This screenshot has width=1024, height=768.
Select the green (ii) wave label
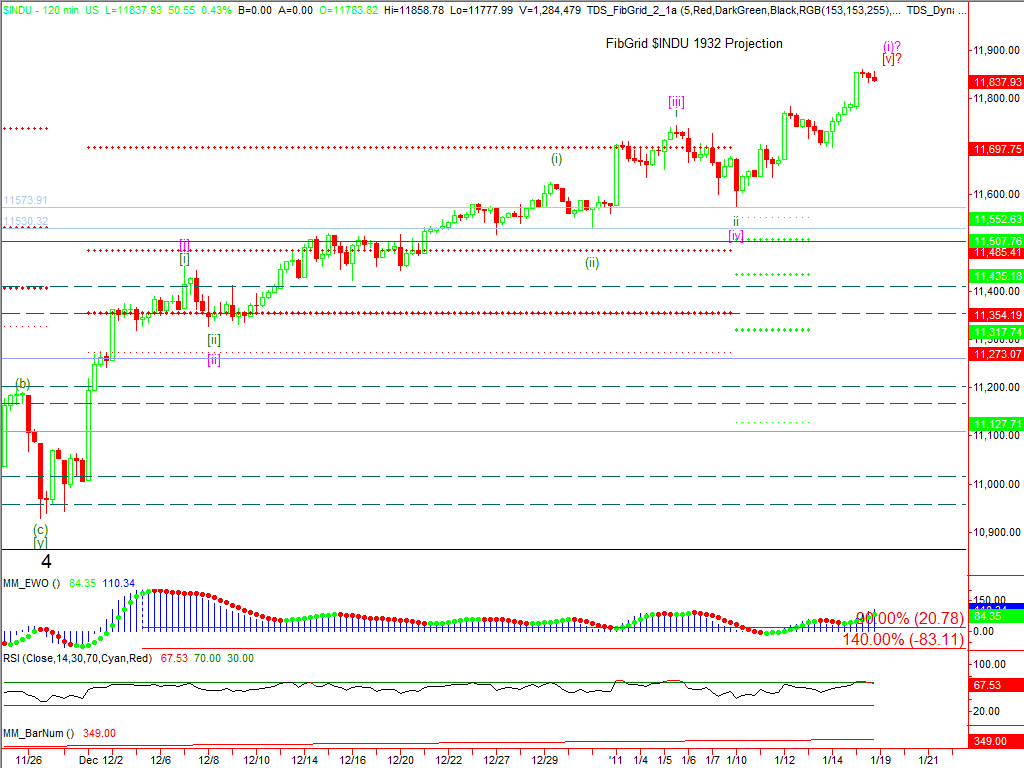(592, 263)
